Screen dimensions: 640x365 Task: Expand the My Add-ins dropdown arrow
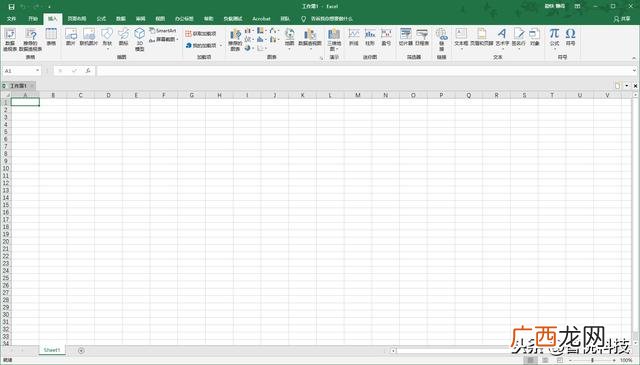pyautogui.click(x=221, y=45)
